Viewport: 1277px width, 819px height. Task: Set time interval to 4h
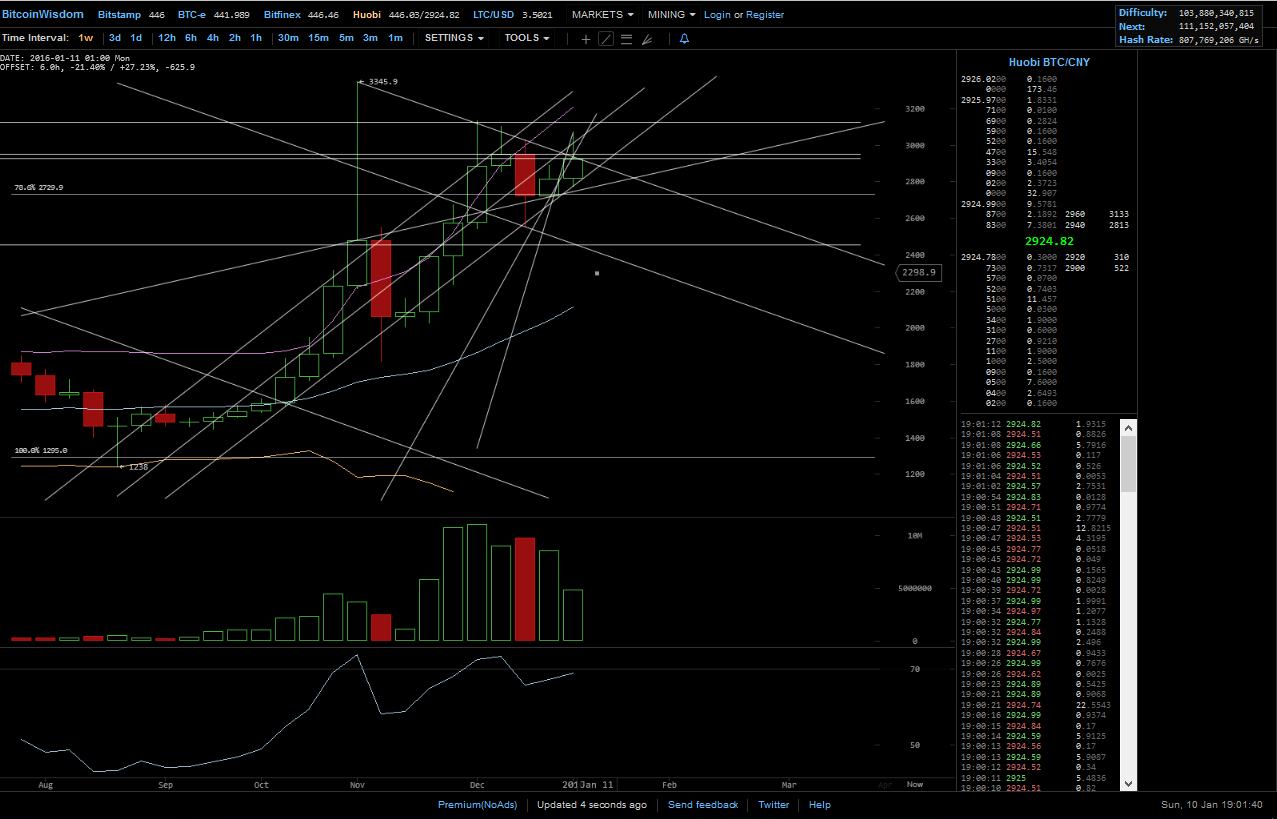tap(213, 38)
